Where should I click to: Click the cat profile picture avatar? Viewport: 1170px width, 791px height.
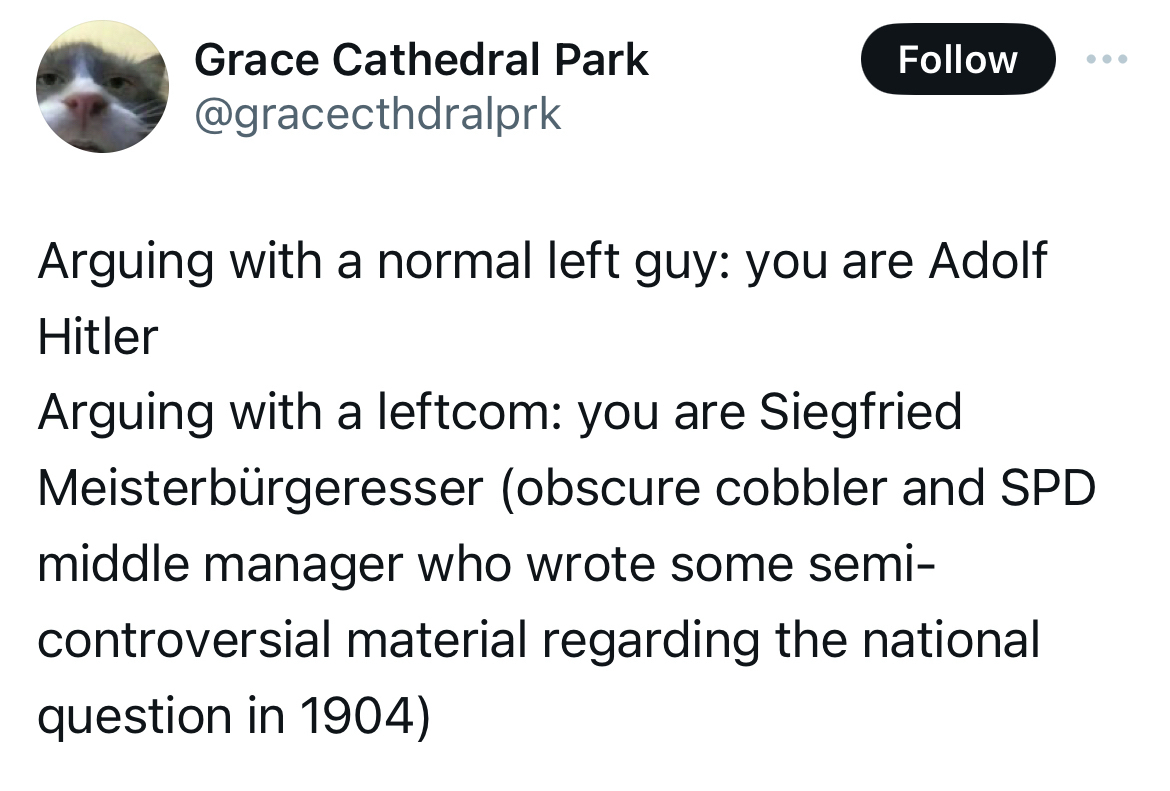pos(103,87)
